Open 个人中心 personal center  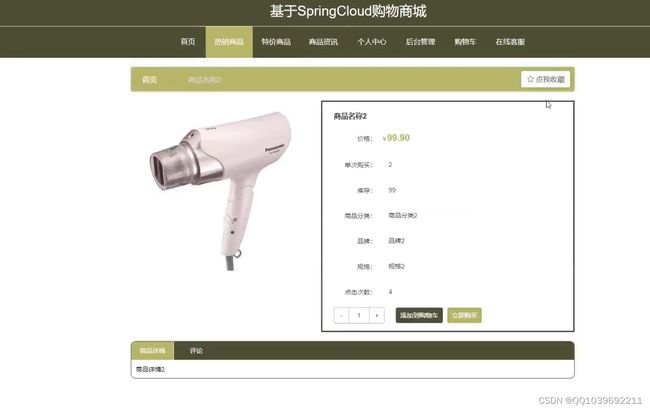[372, 42]
